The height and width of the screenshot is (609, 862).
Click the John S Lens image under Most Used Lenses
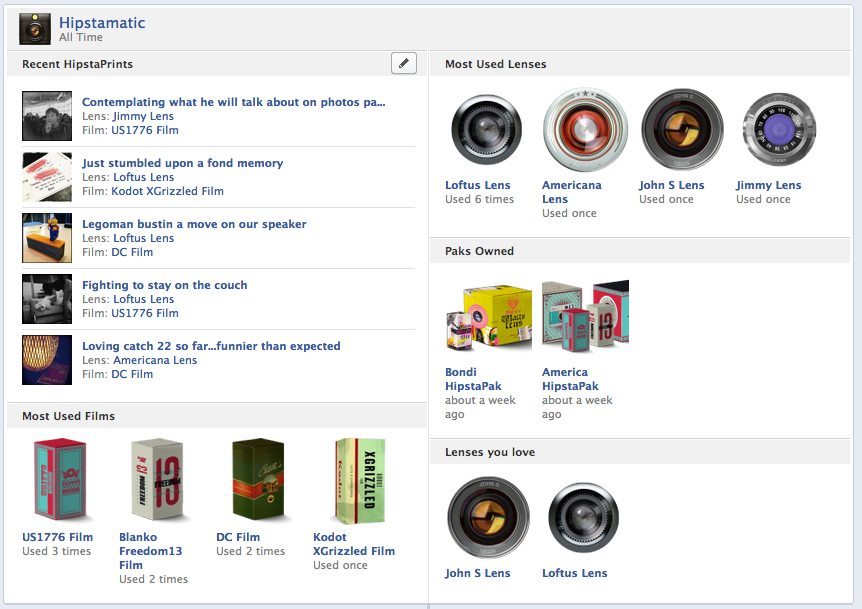pos(682,130)
